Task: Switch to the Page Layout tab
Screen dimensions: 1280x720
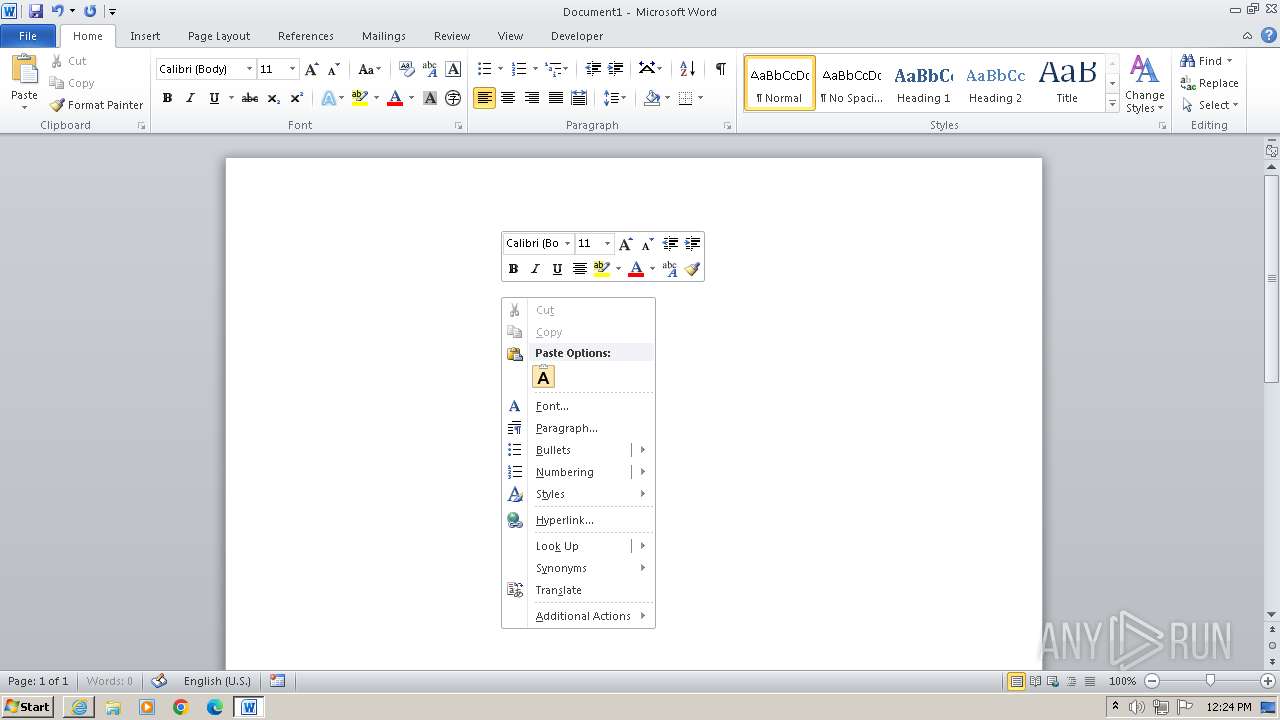Action: (219, 36)
